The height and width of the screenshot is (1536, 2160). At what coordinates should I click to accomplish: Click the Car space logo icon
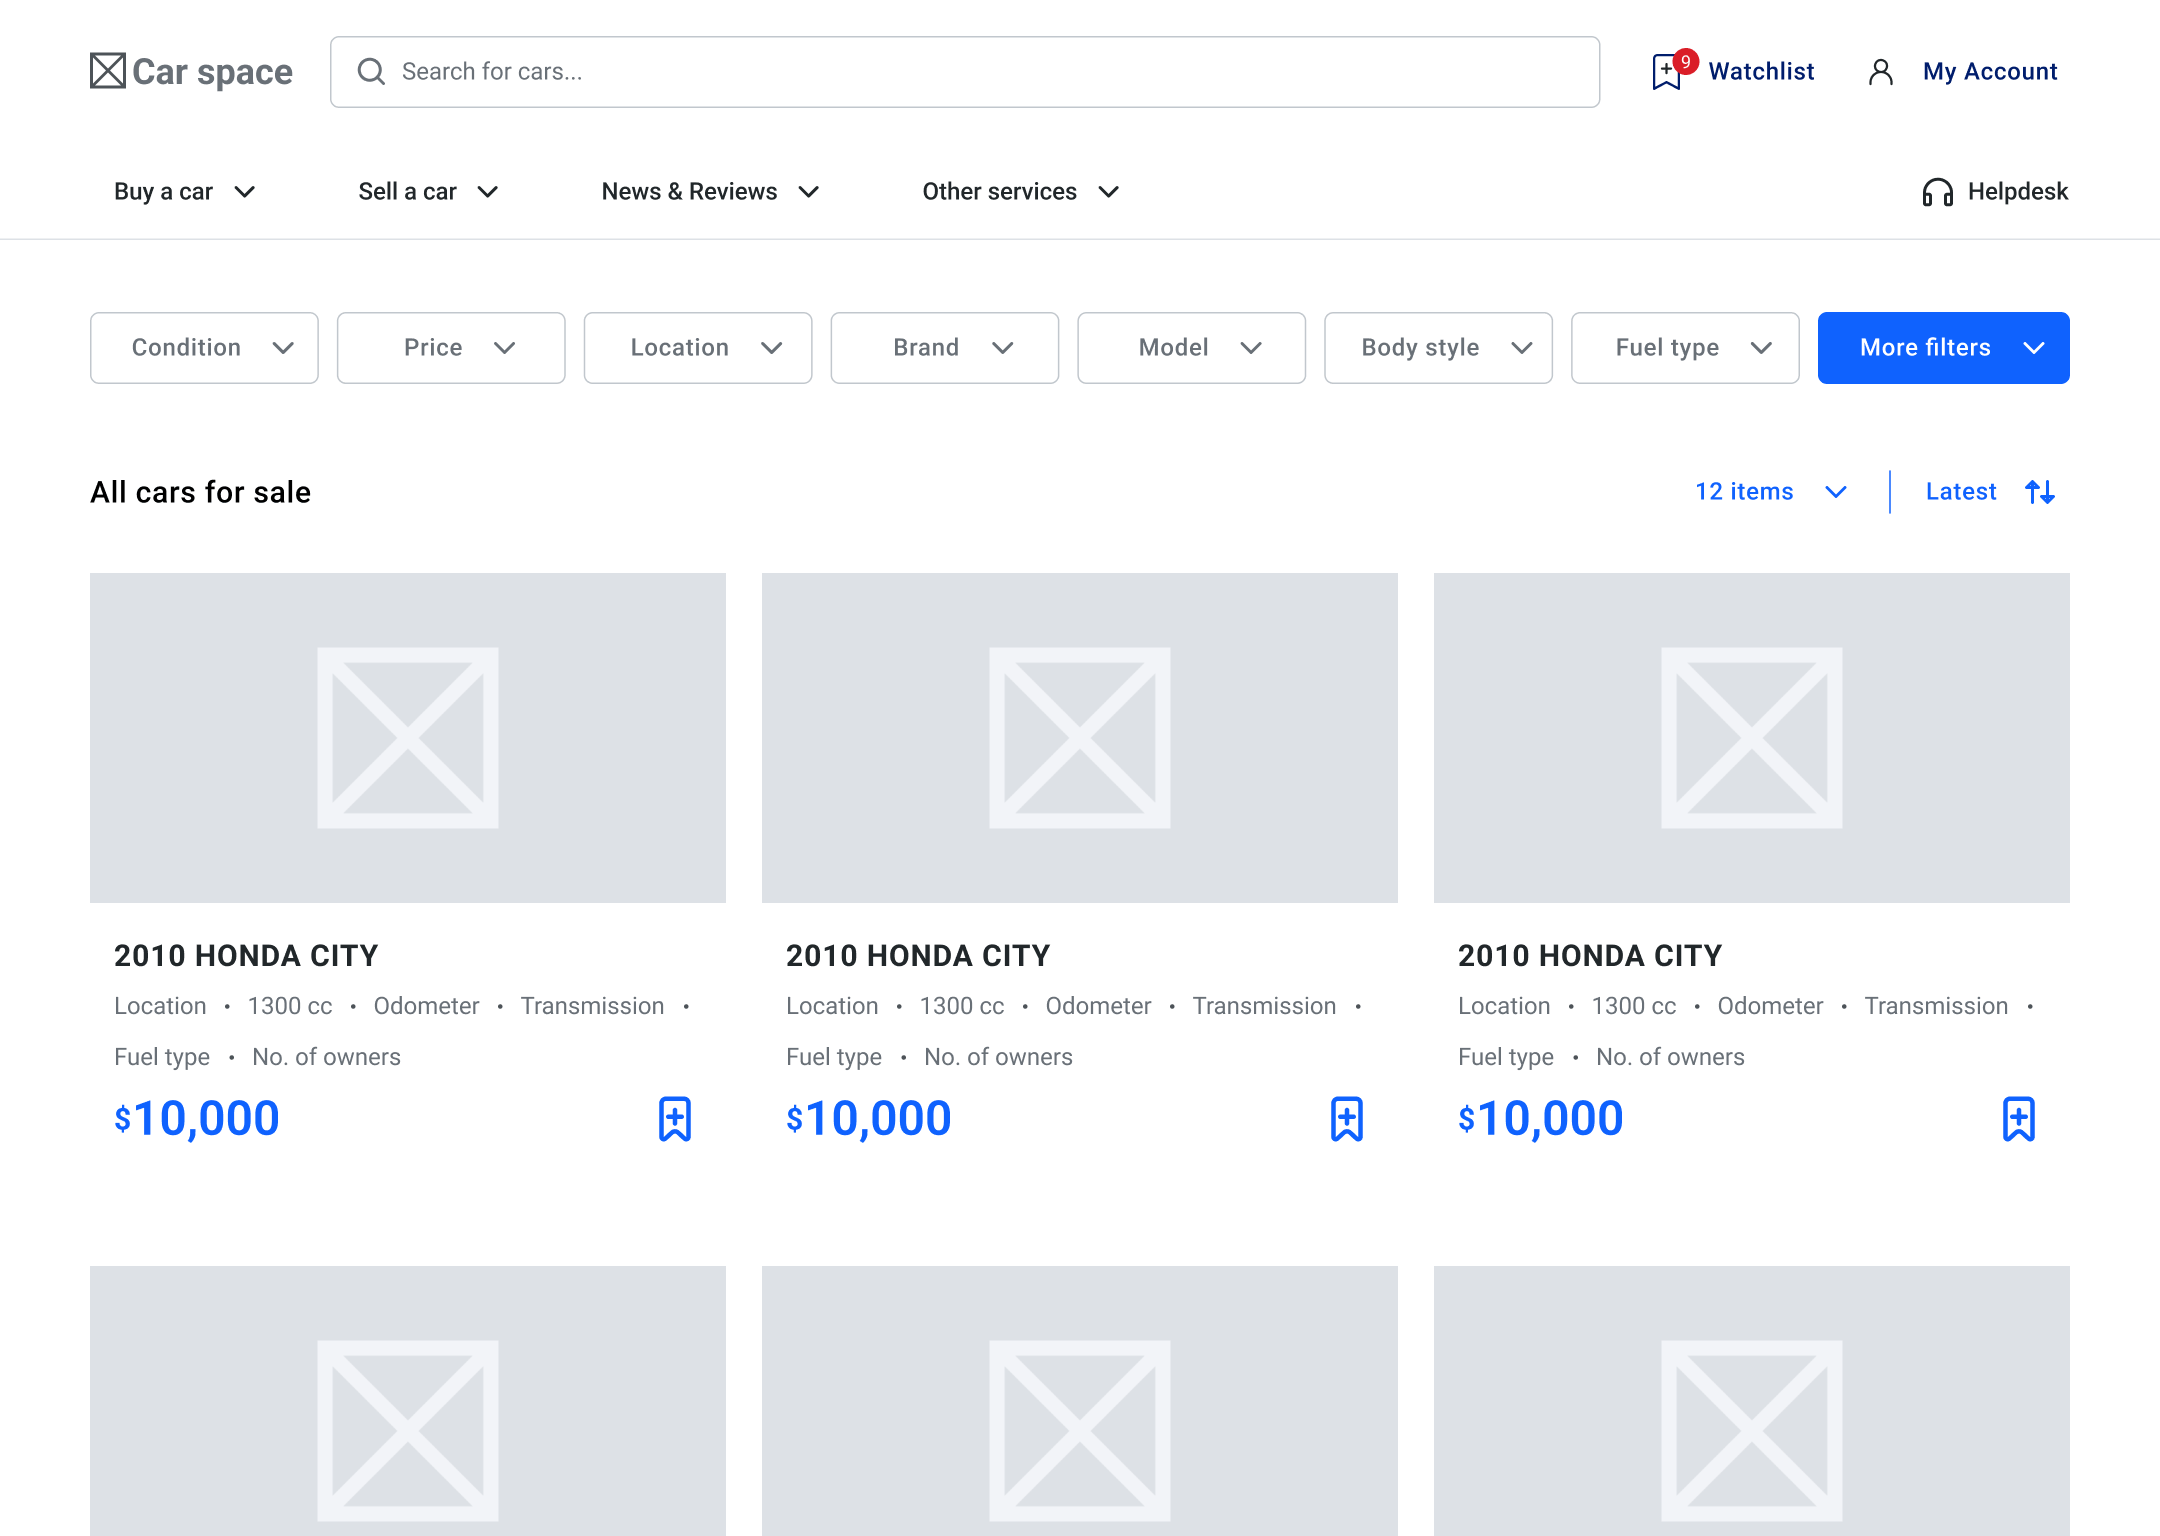pyautogui.click(x=108, y=71)
